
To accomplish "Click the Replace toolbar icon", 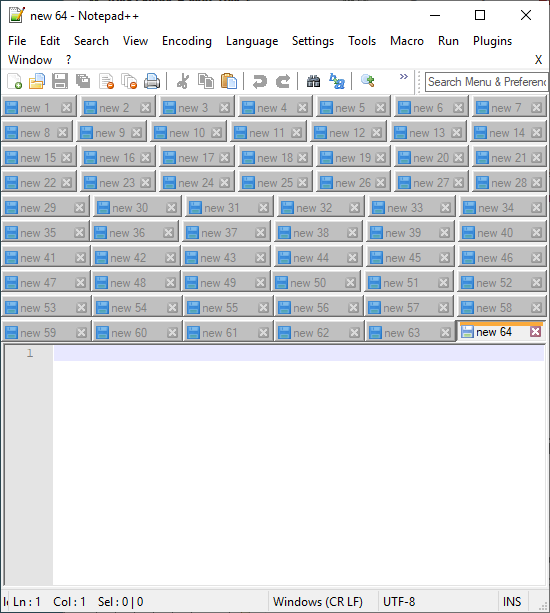I will click(x=337, y=81).
